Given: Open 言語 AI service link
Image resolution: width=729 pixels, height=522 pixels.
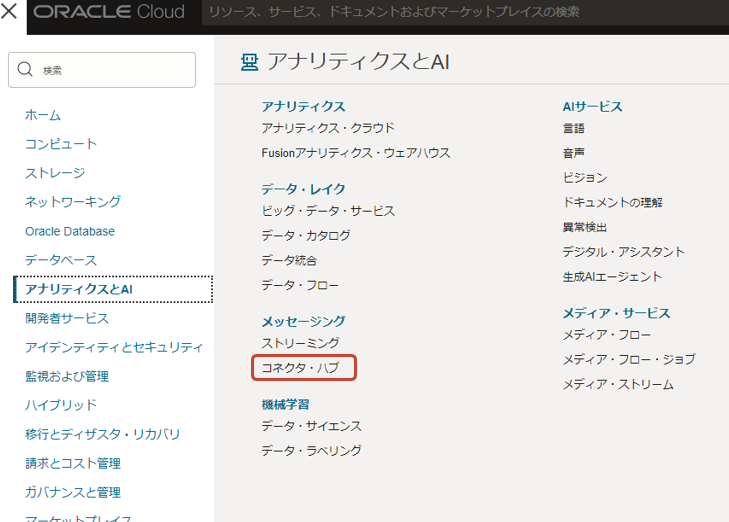Looking at the screenshot, I should (x=574, y=128).
